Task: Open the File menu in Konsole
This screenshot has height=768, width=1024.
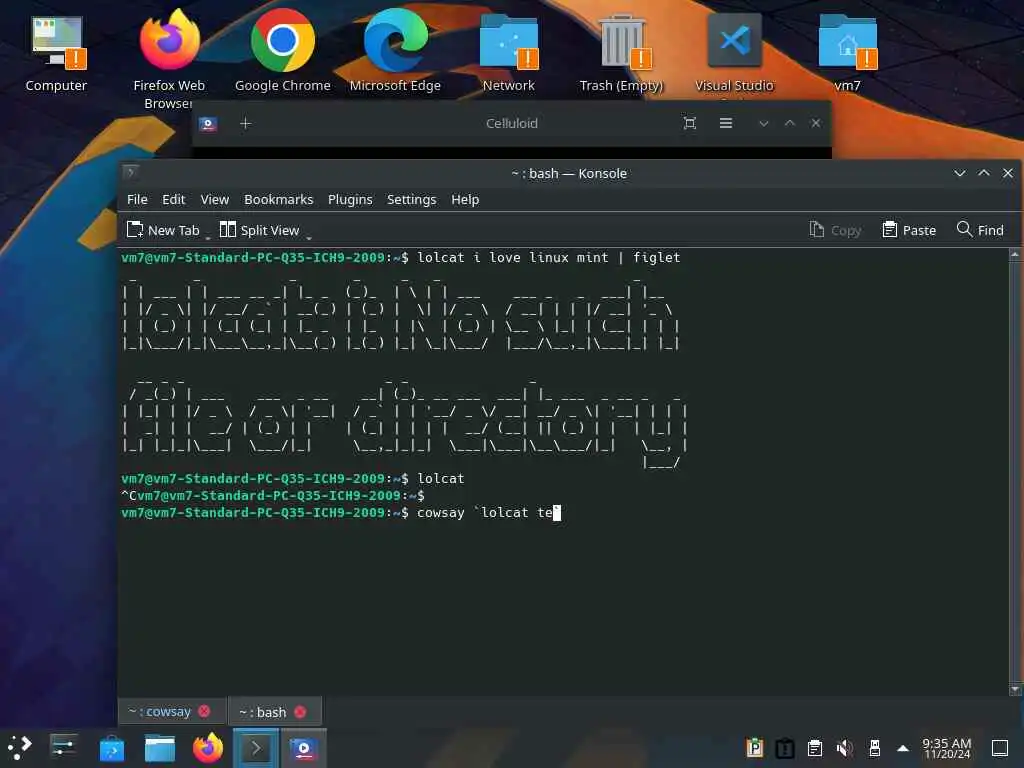Action: click(x=137, y=200)
